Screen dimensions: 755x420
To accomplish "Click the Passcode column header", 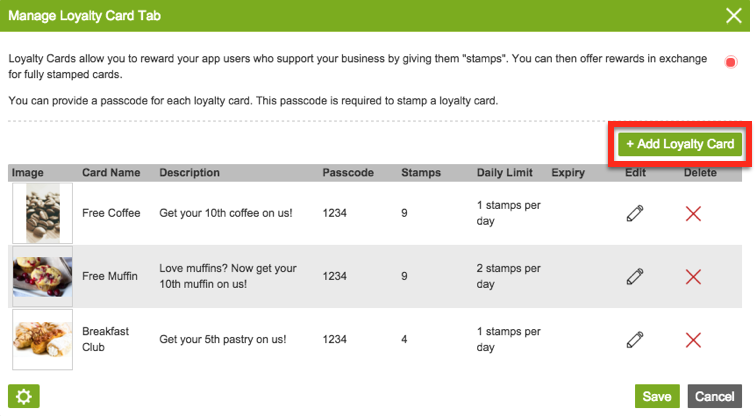I will click(x=348, y=173).
